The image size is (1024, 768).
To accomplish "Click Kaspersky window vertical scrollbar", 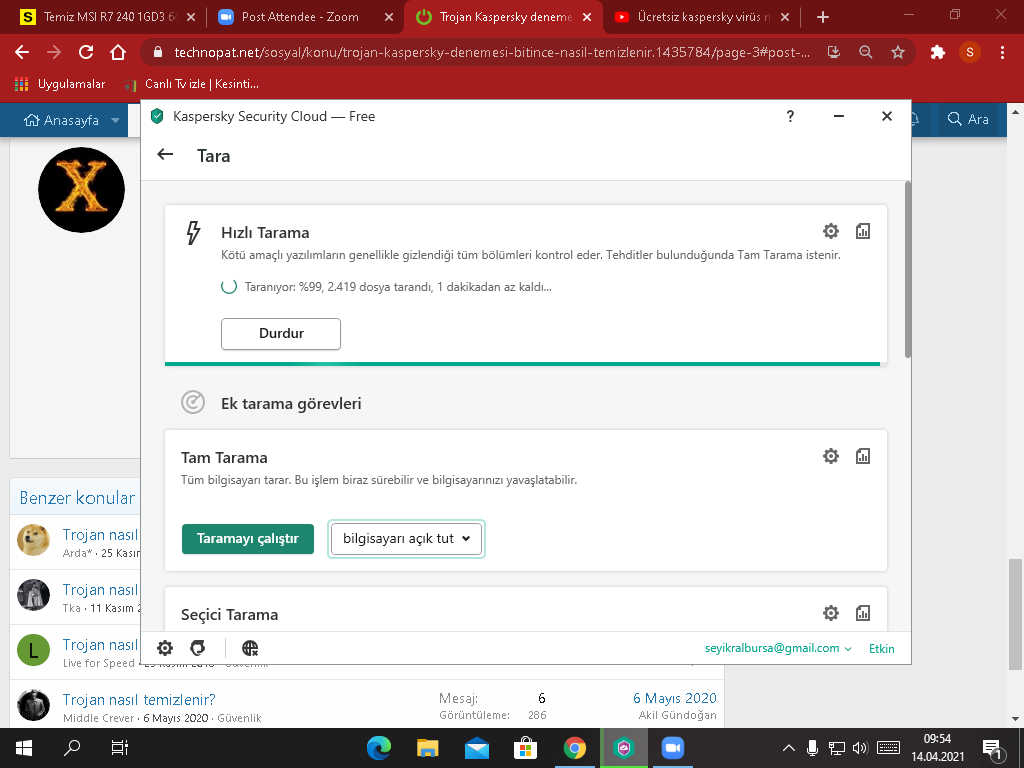I will 908,270.
